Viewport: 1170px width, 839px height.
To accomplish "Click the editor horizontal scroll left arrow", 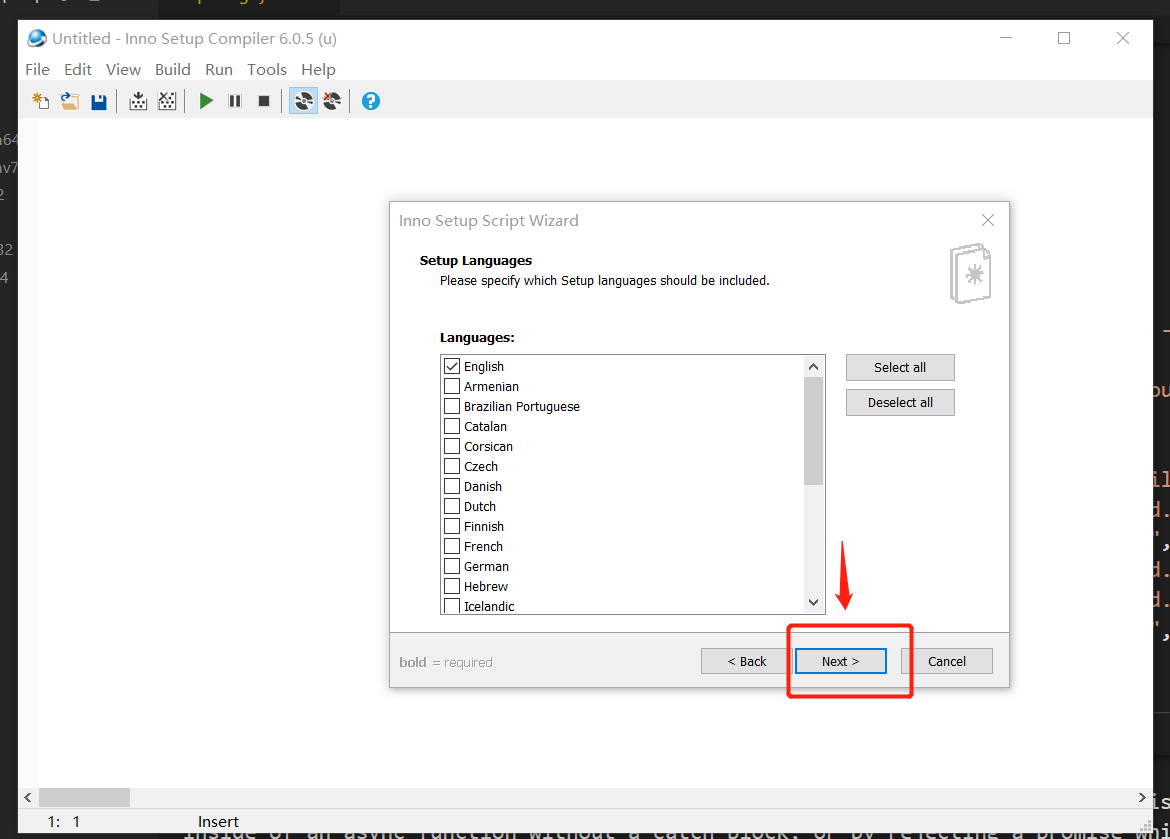I will coord(28,797).
